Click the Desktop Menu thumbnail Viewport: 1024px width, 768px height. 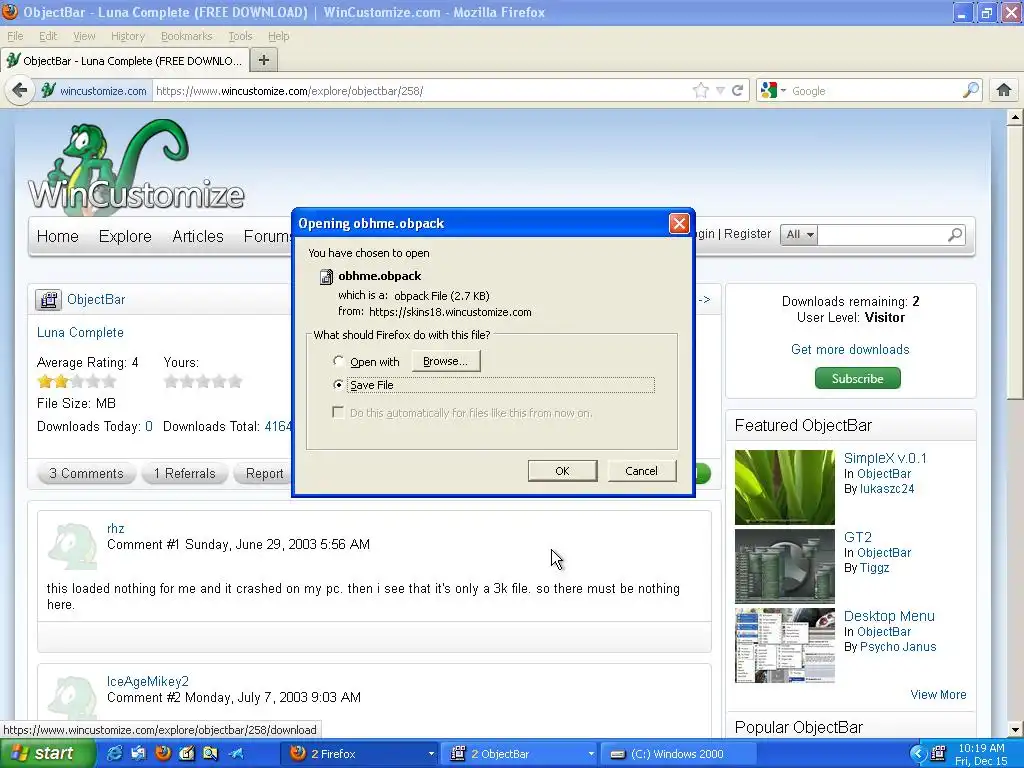pos(784,645)
